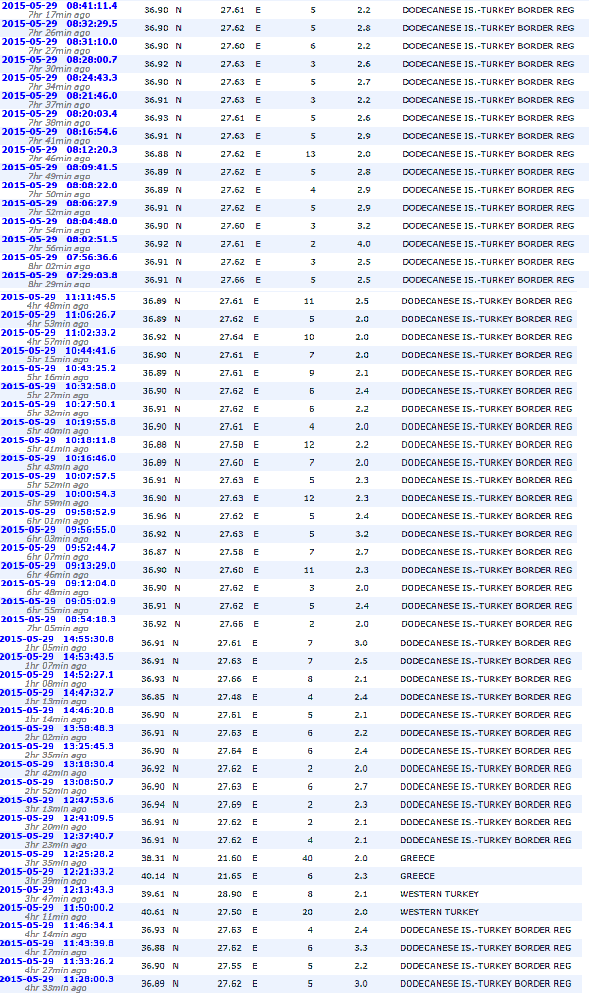The height and width of the screenshot is (996, 590).
Task: View details for the 08:06:27.9 event
Action: point(60,203)
